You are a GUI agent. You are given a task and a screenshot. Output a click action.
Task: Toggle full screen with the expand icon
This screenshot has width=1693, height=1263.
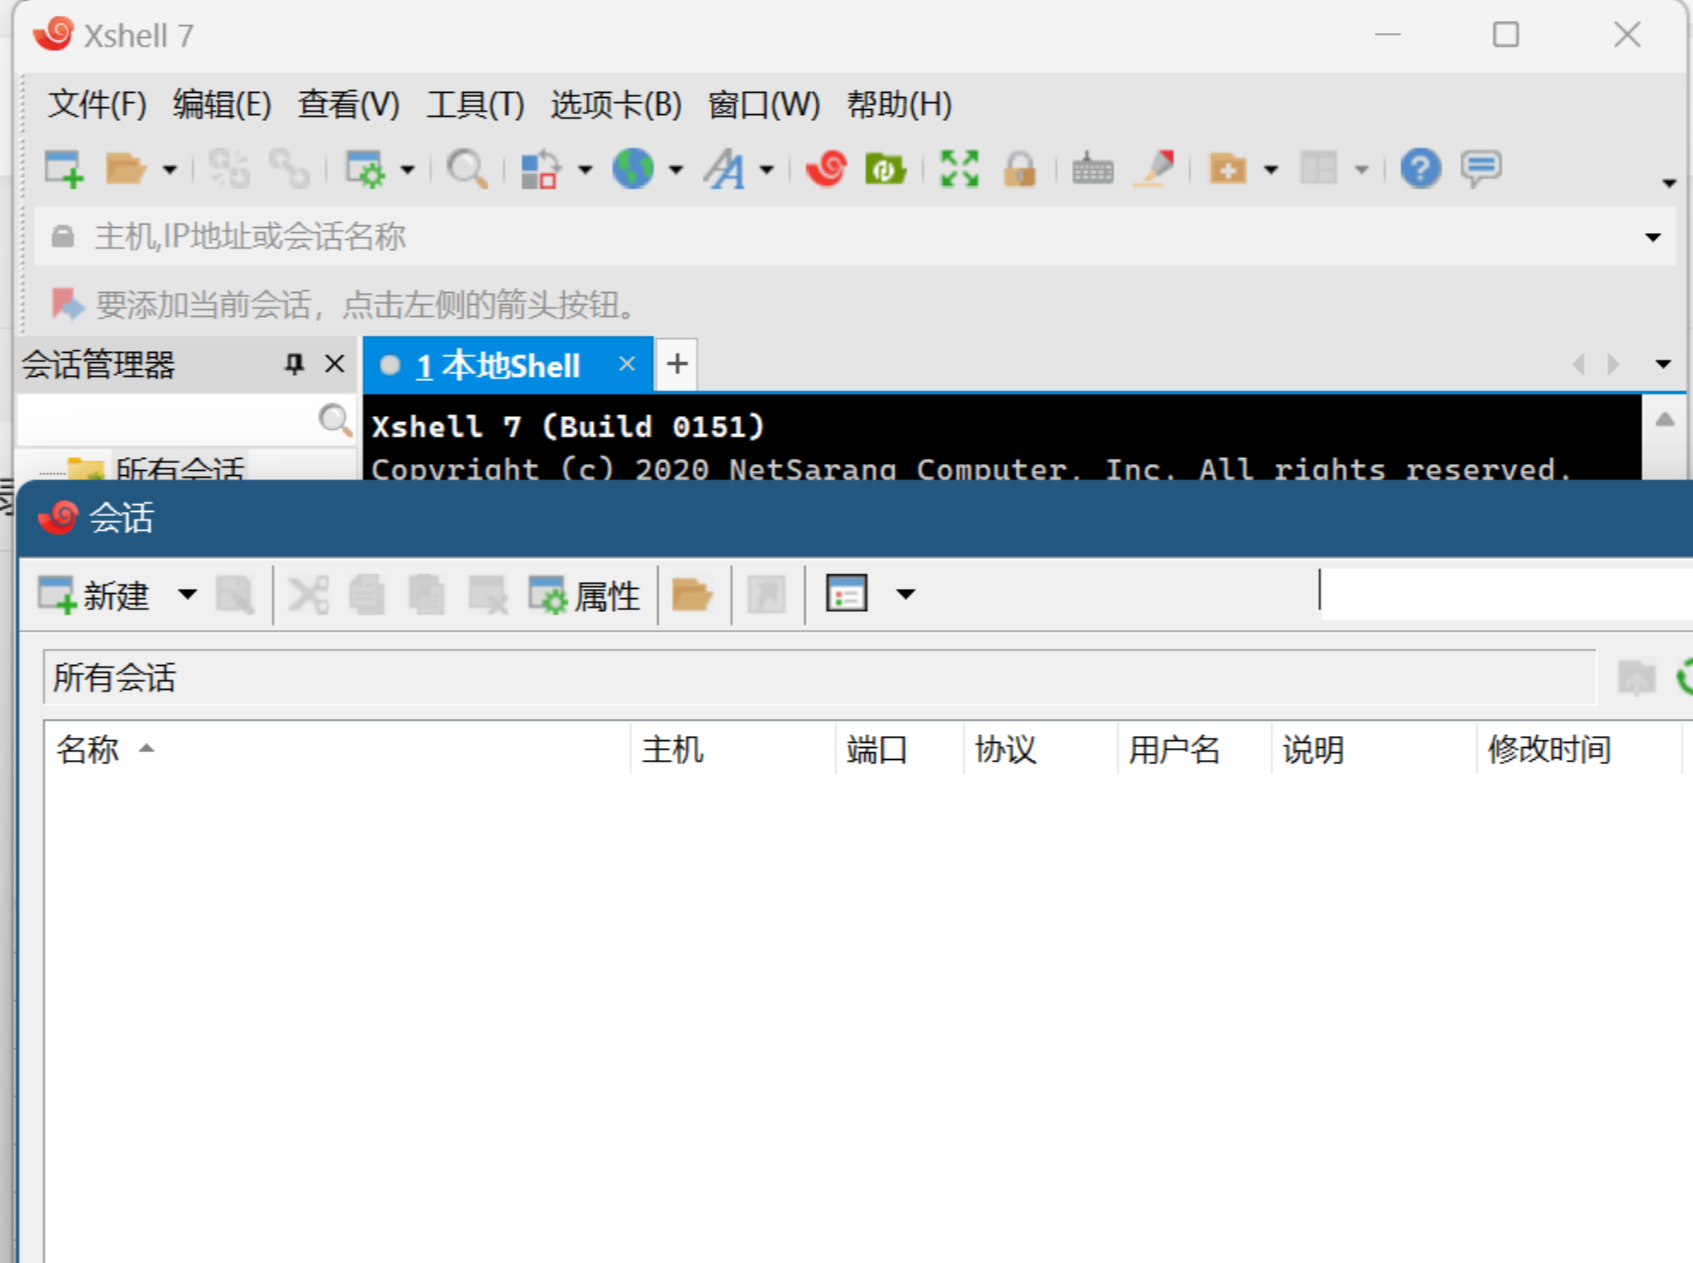[958, 168]
